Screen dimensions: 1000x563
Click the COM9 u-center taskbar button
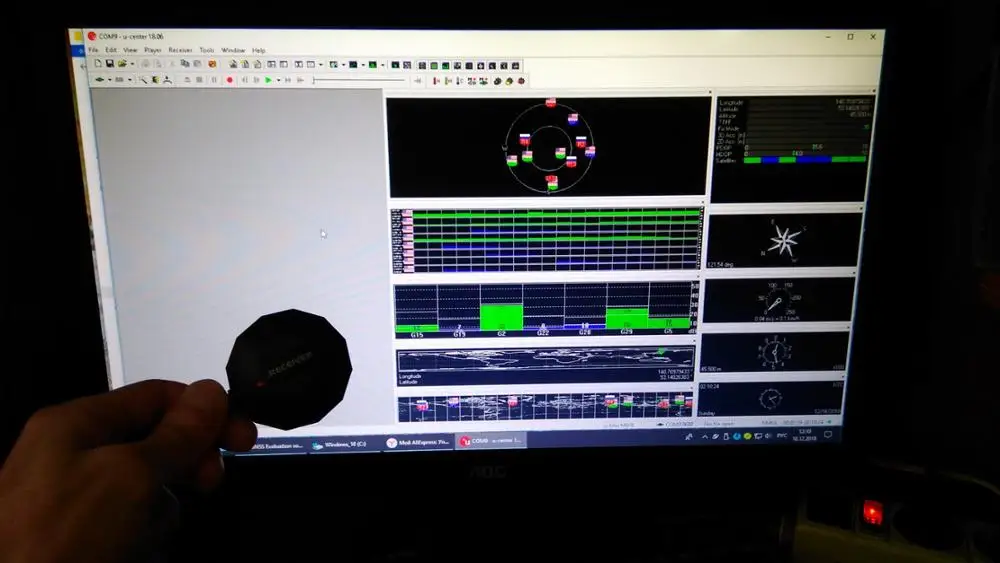pyautogui.click(x=490, y=441)
